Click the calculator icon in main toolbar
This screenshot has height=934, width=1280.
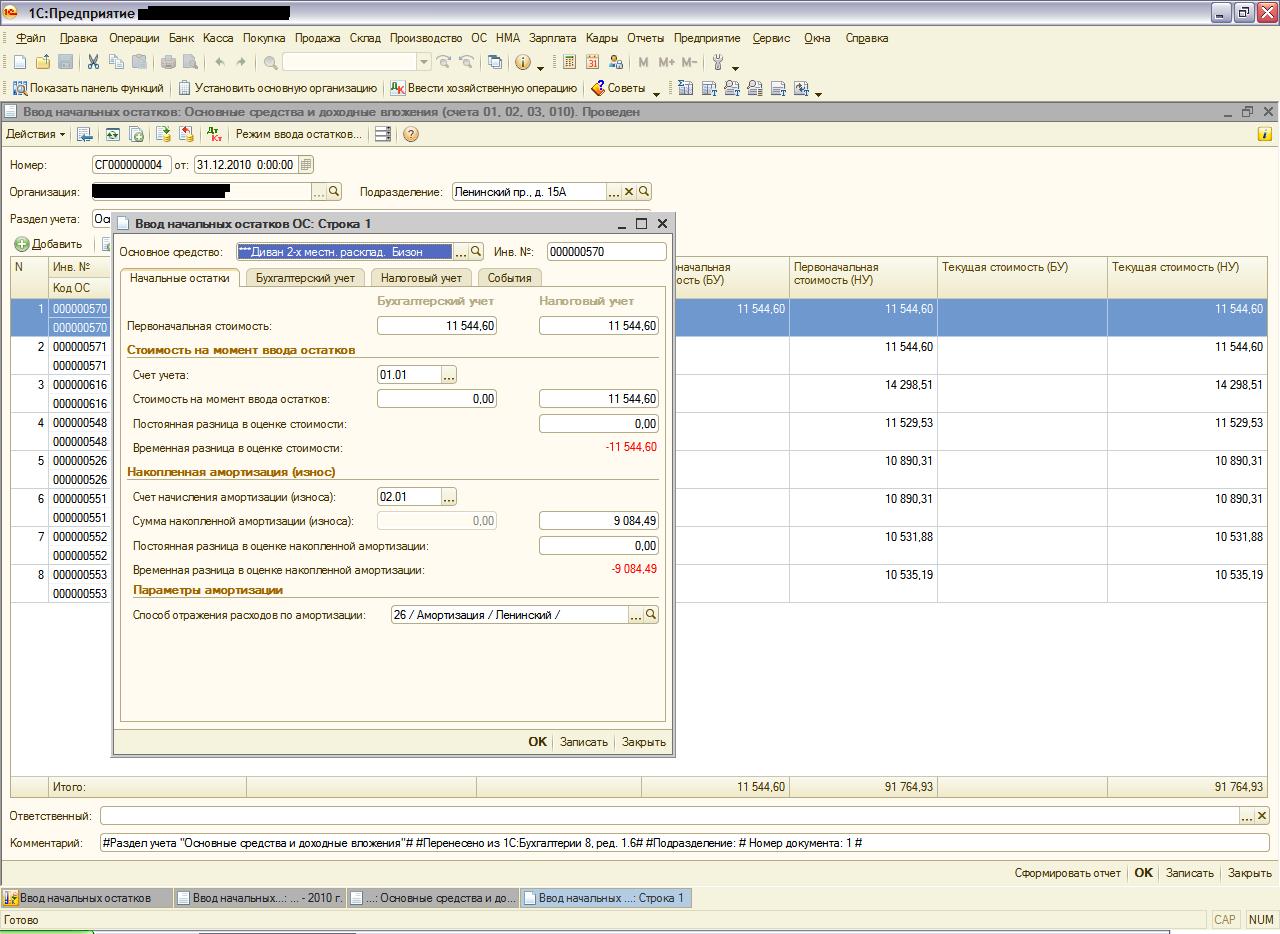569,62
